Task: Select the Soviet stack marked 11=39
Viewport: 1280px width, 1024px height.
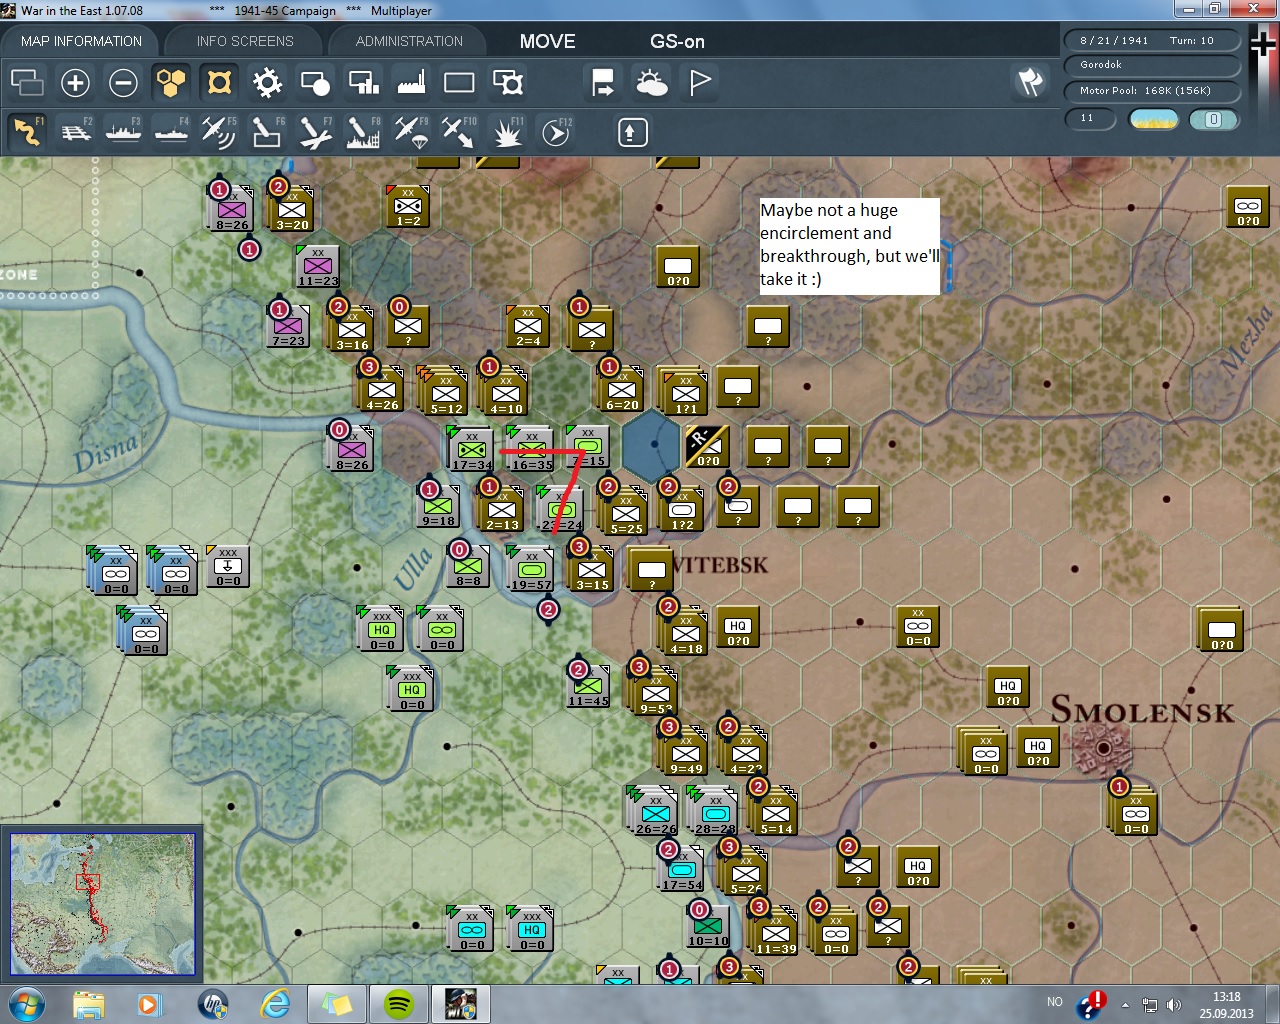Action: pos(774,932)
